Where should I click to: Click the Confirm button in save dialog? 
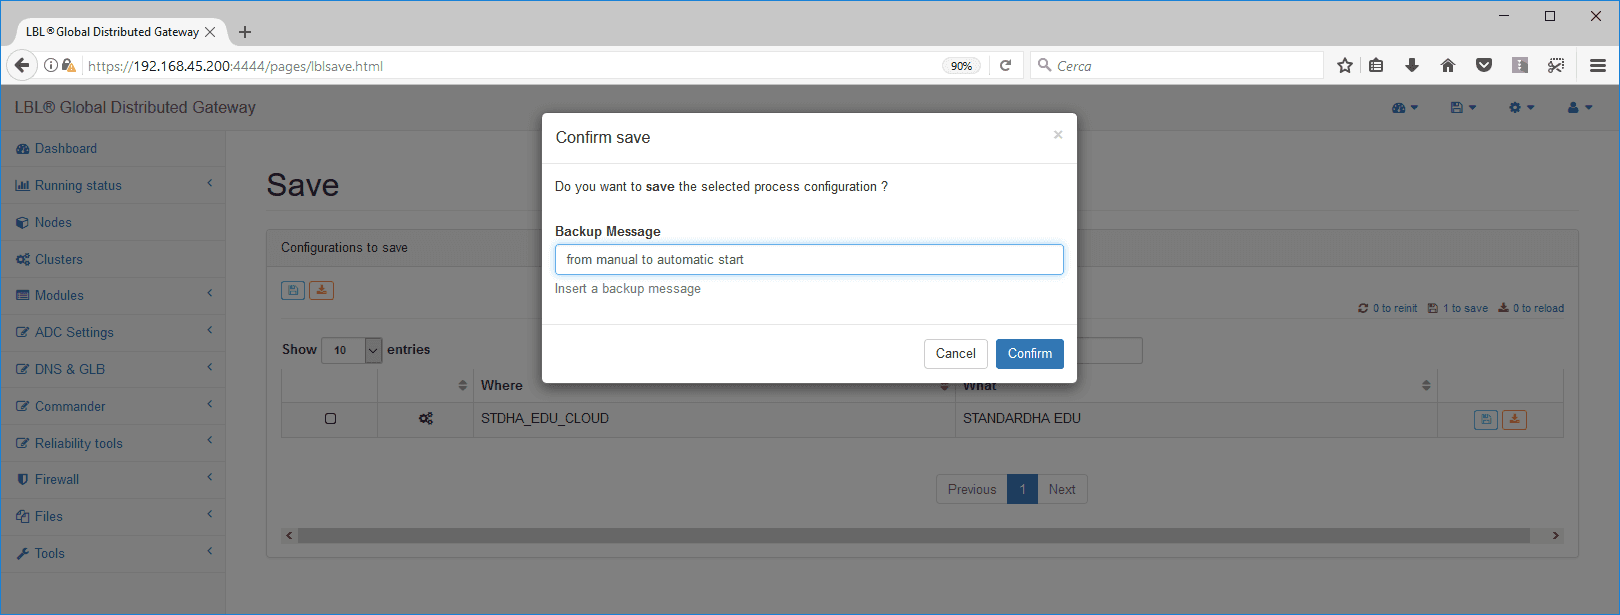pyautogui.click(x=1029, y=354)
